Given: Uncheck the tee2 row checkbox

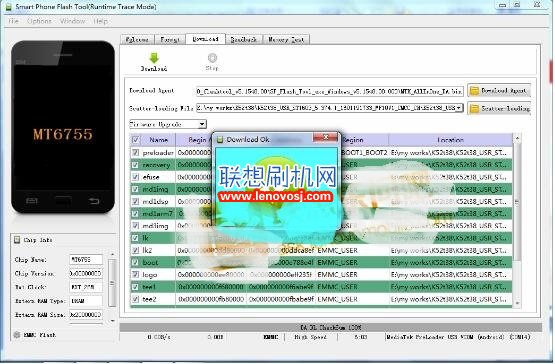Looking at the screenshot, I should point(135,299).
